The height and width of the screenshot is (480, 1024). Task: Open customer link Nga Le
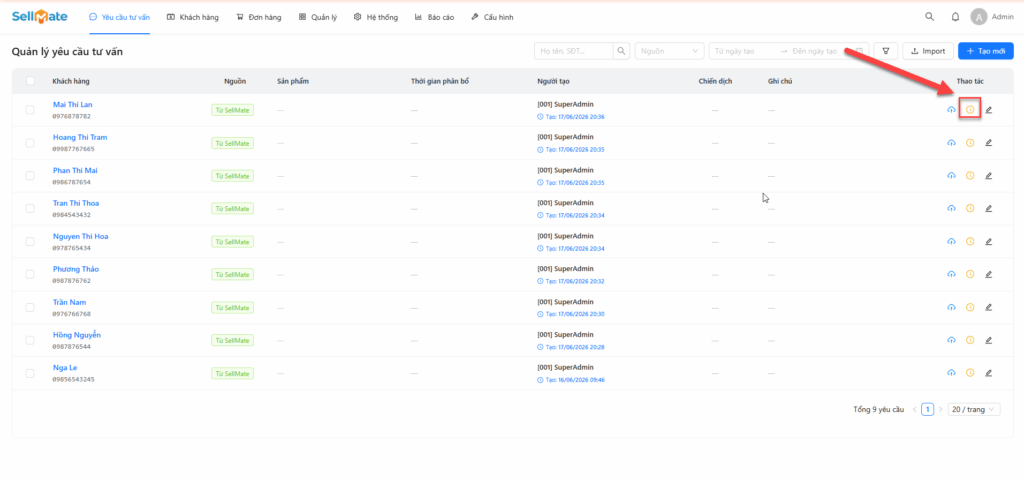click(x=65, y=368)
